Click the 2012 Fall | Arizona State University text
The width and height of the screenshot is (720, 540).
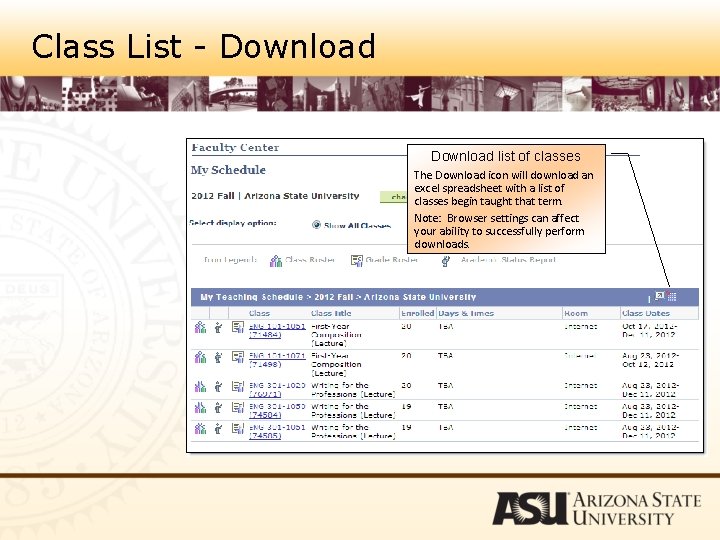(275, 196)
